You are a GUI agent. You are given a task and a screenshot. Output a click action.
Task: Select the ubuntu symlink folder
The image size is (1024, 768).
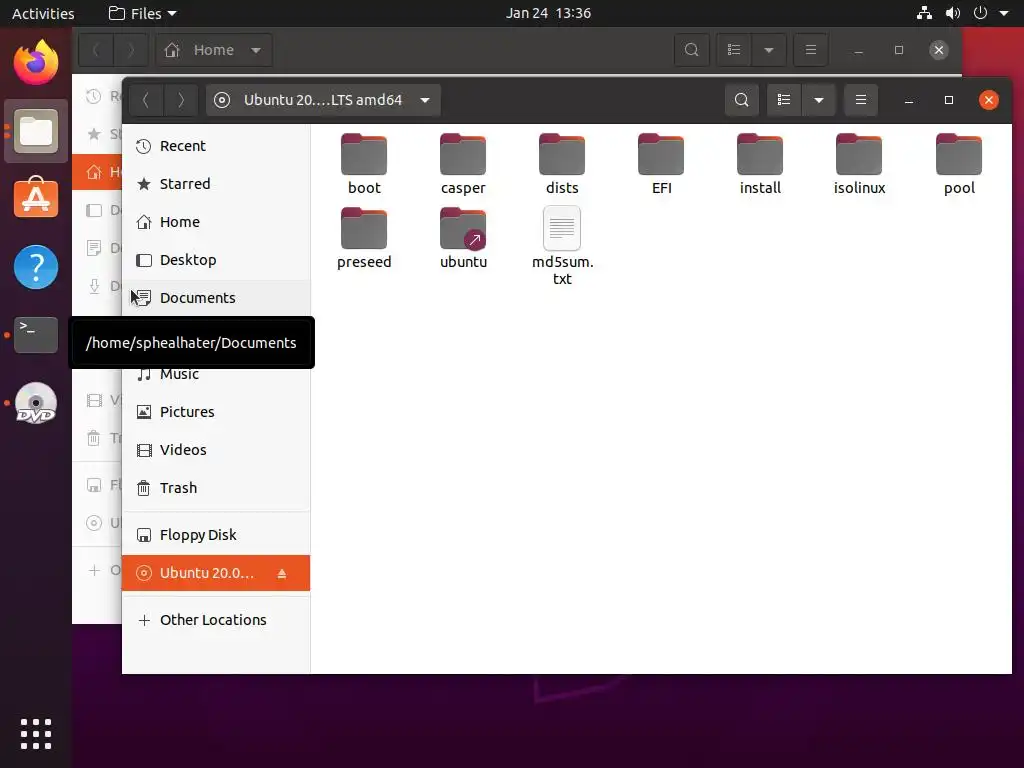click(x=463, y=238)
